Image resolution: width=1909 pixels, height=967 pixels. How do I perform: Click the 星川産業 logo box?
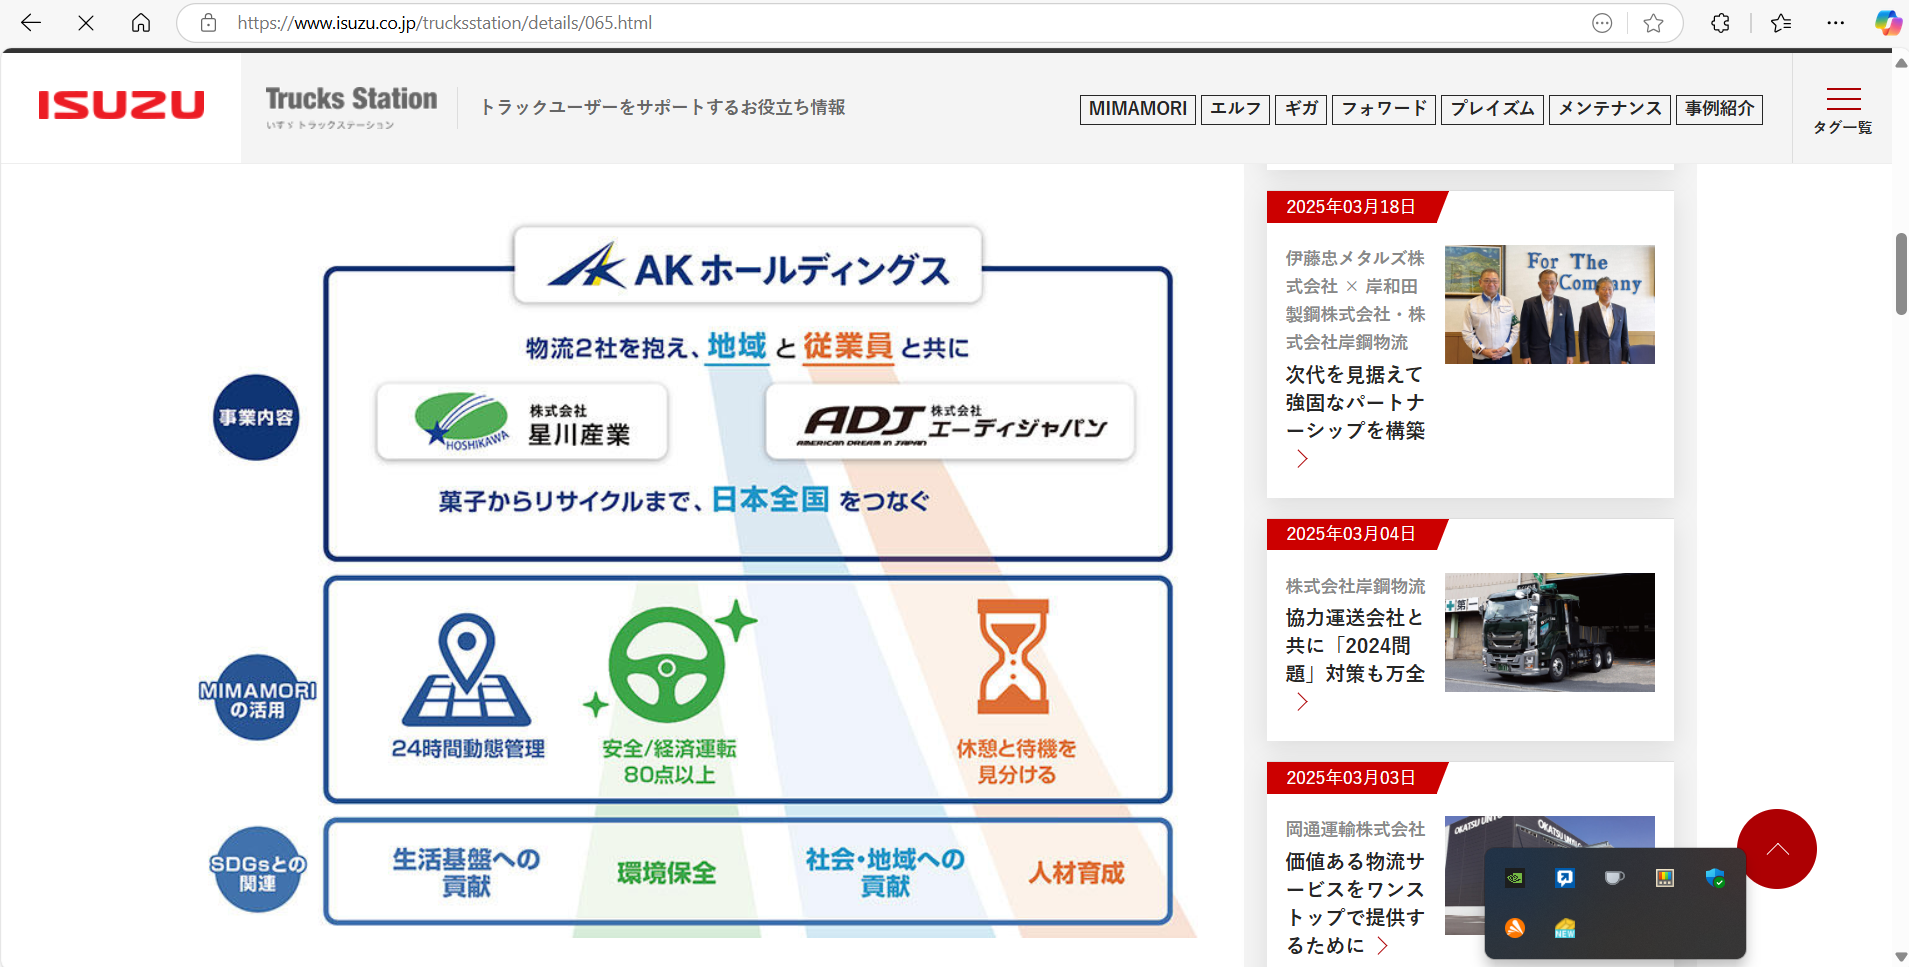(x=522, y=422)
